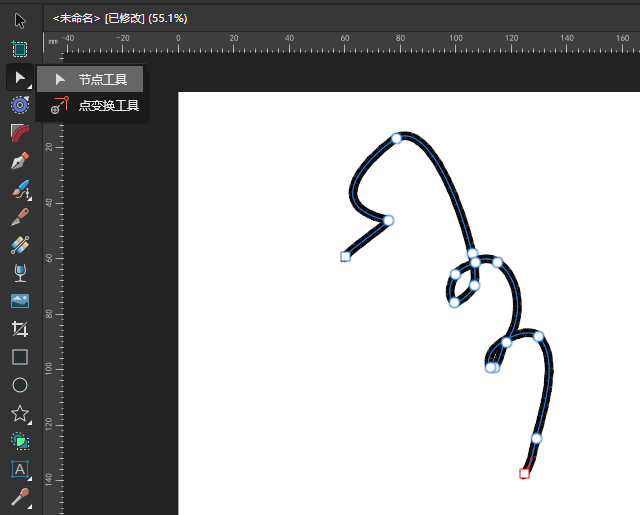Click the mm ruler origin box
The image size is (640, 515).
53,42
